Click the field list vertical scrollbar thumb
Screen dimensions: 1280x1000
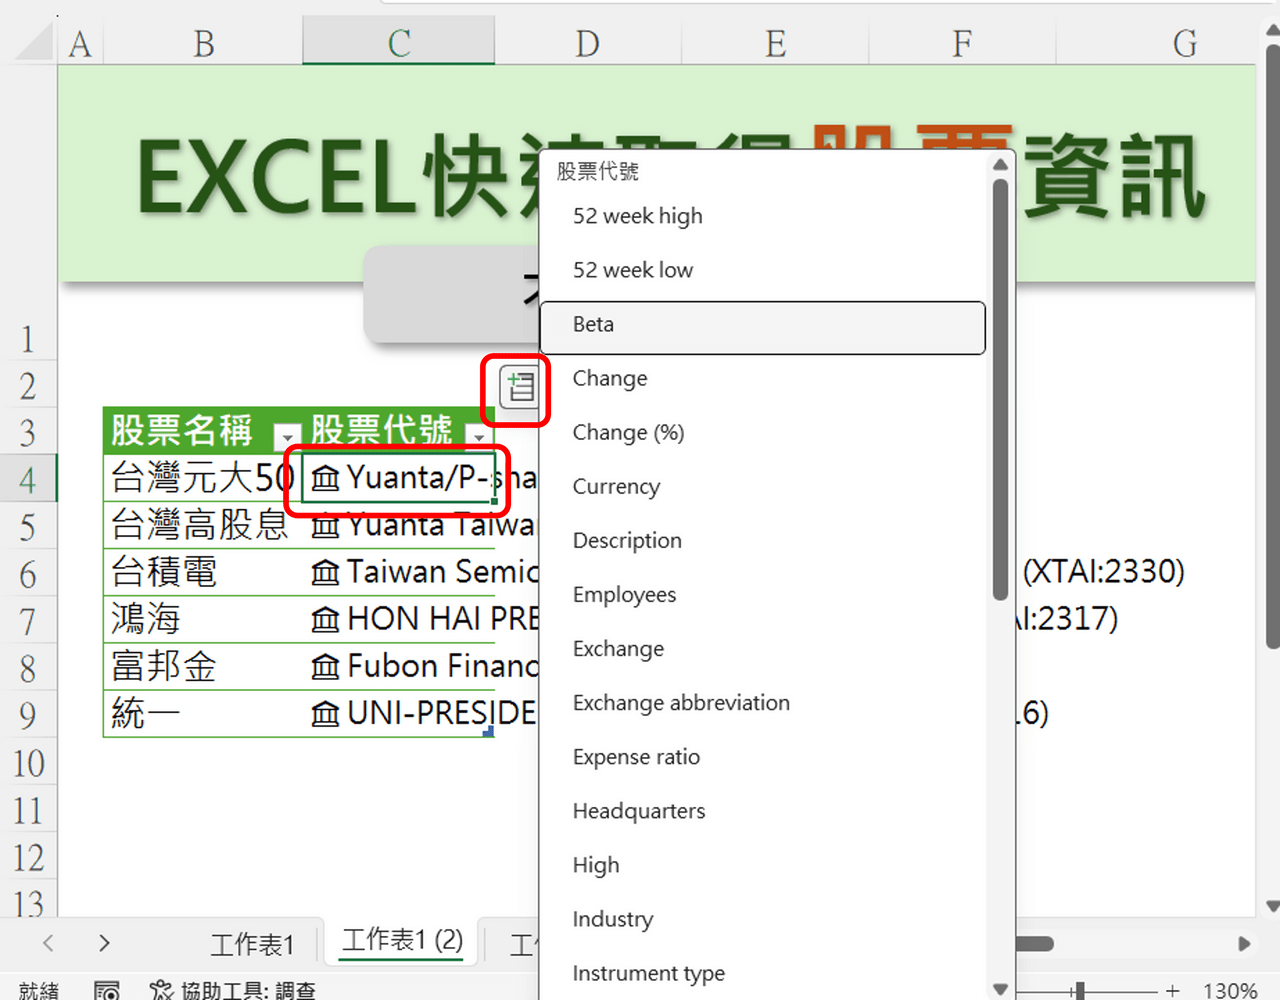pyautogui.click(x=1000, y=390)
